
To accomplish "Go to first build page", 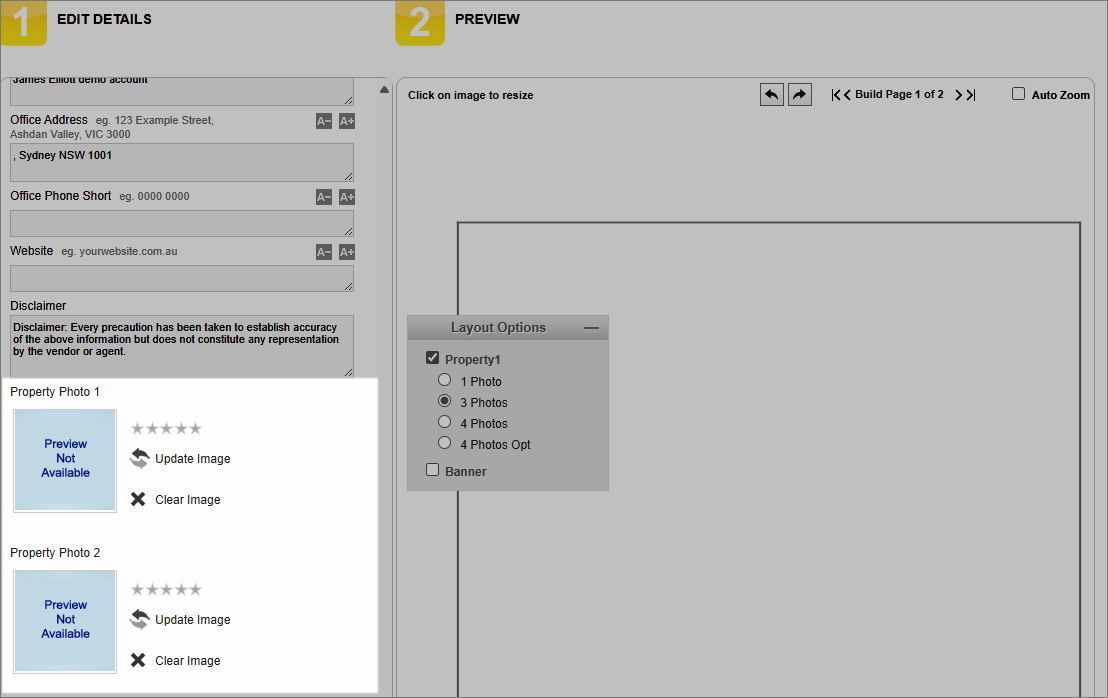I will click(x=835, y=95).
